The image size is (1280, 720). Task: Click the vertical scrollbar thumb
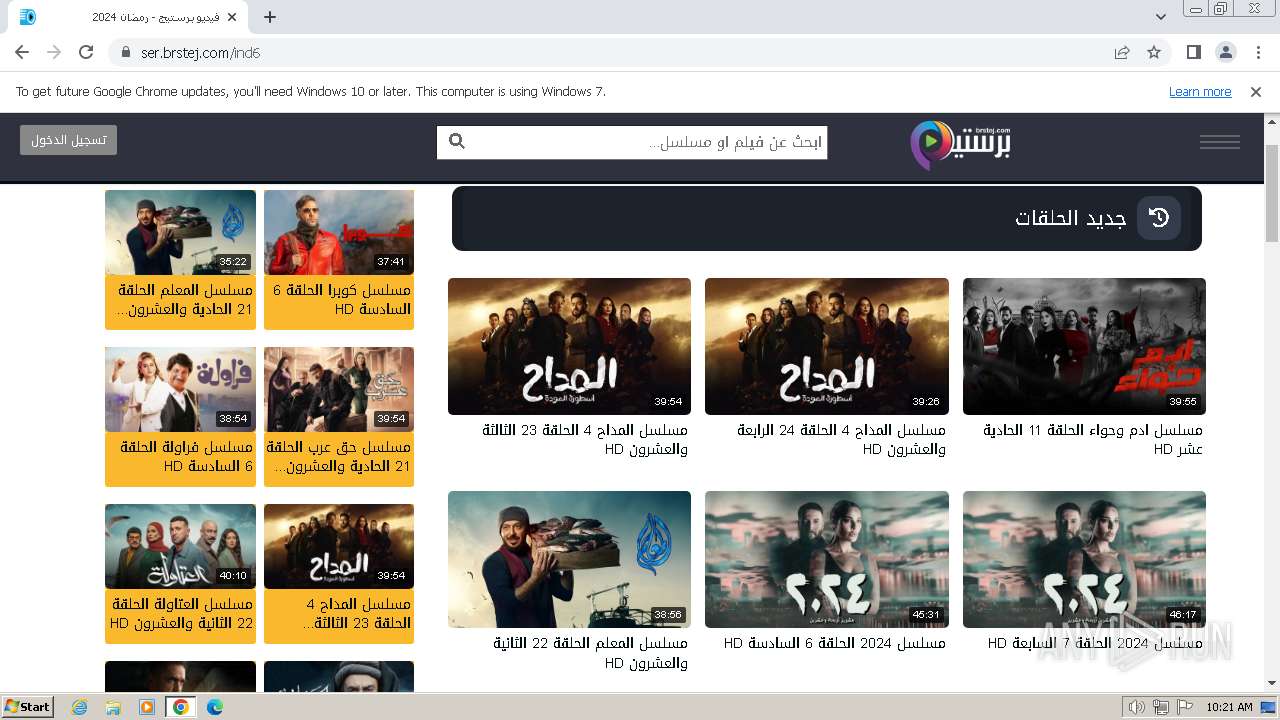[x=1272, y=192]
